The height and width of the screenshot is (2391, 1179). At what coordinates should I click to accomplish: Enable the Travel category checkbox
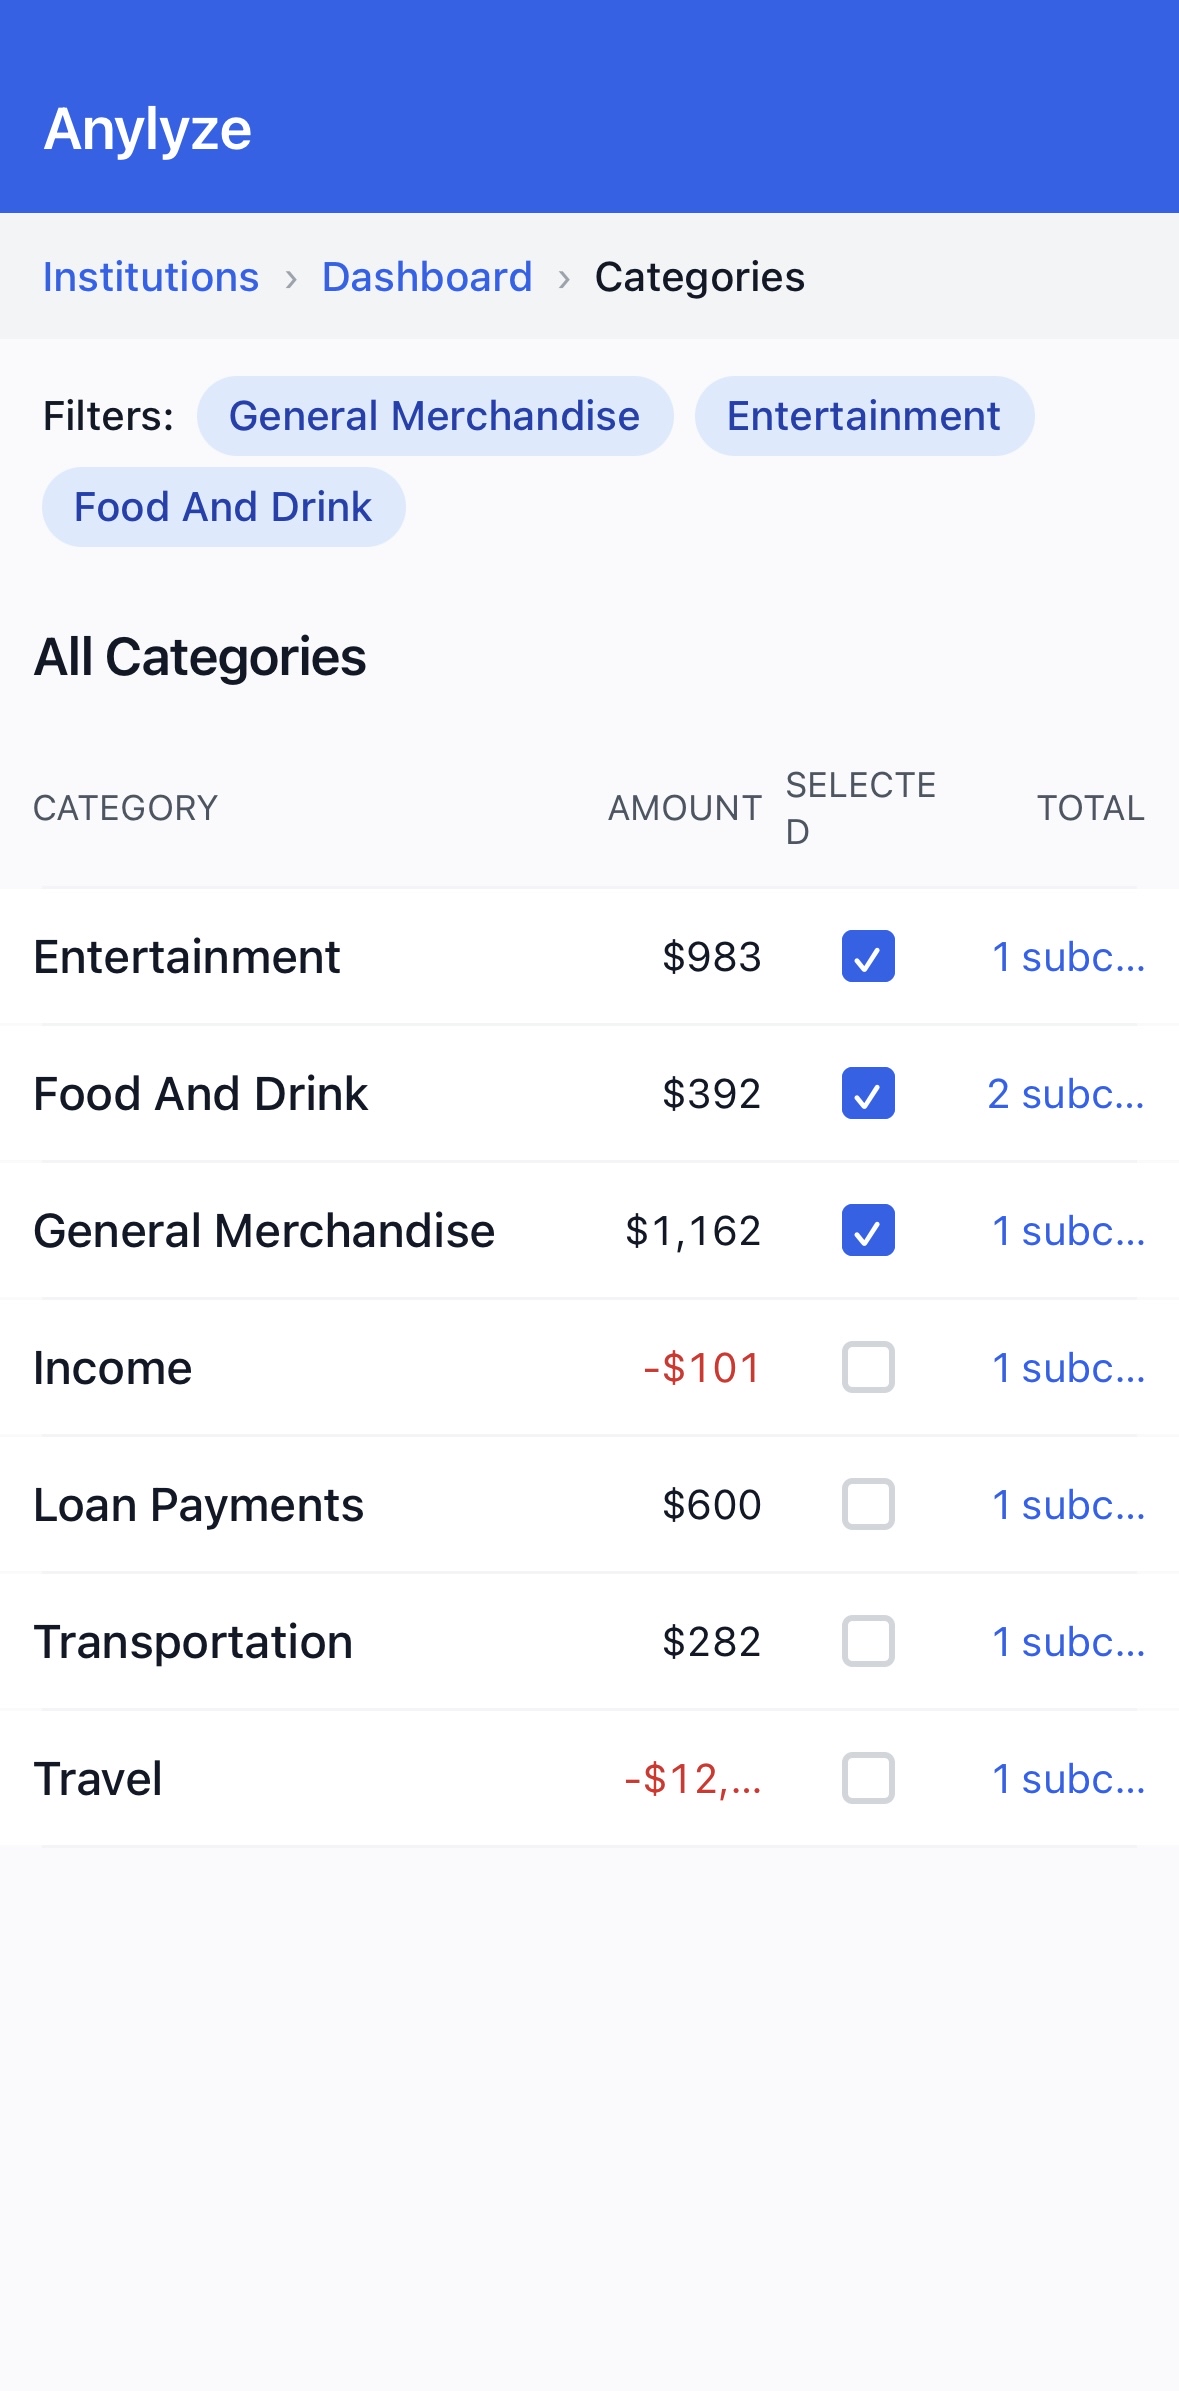[x=868, y=1778]
